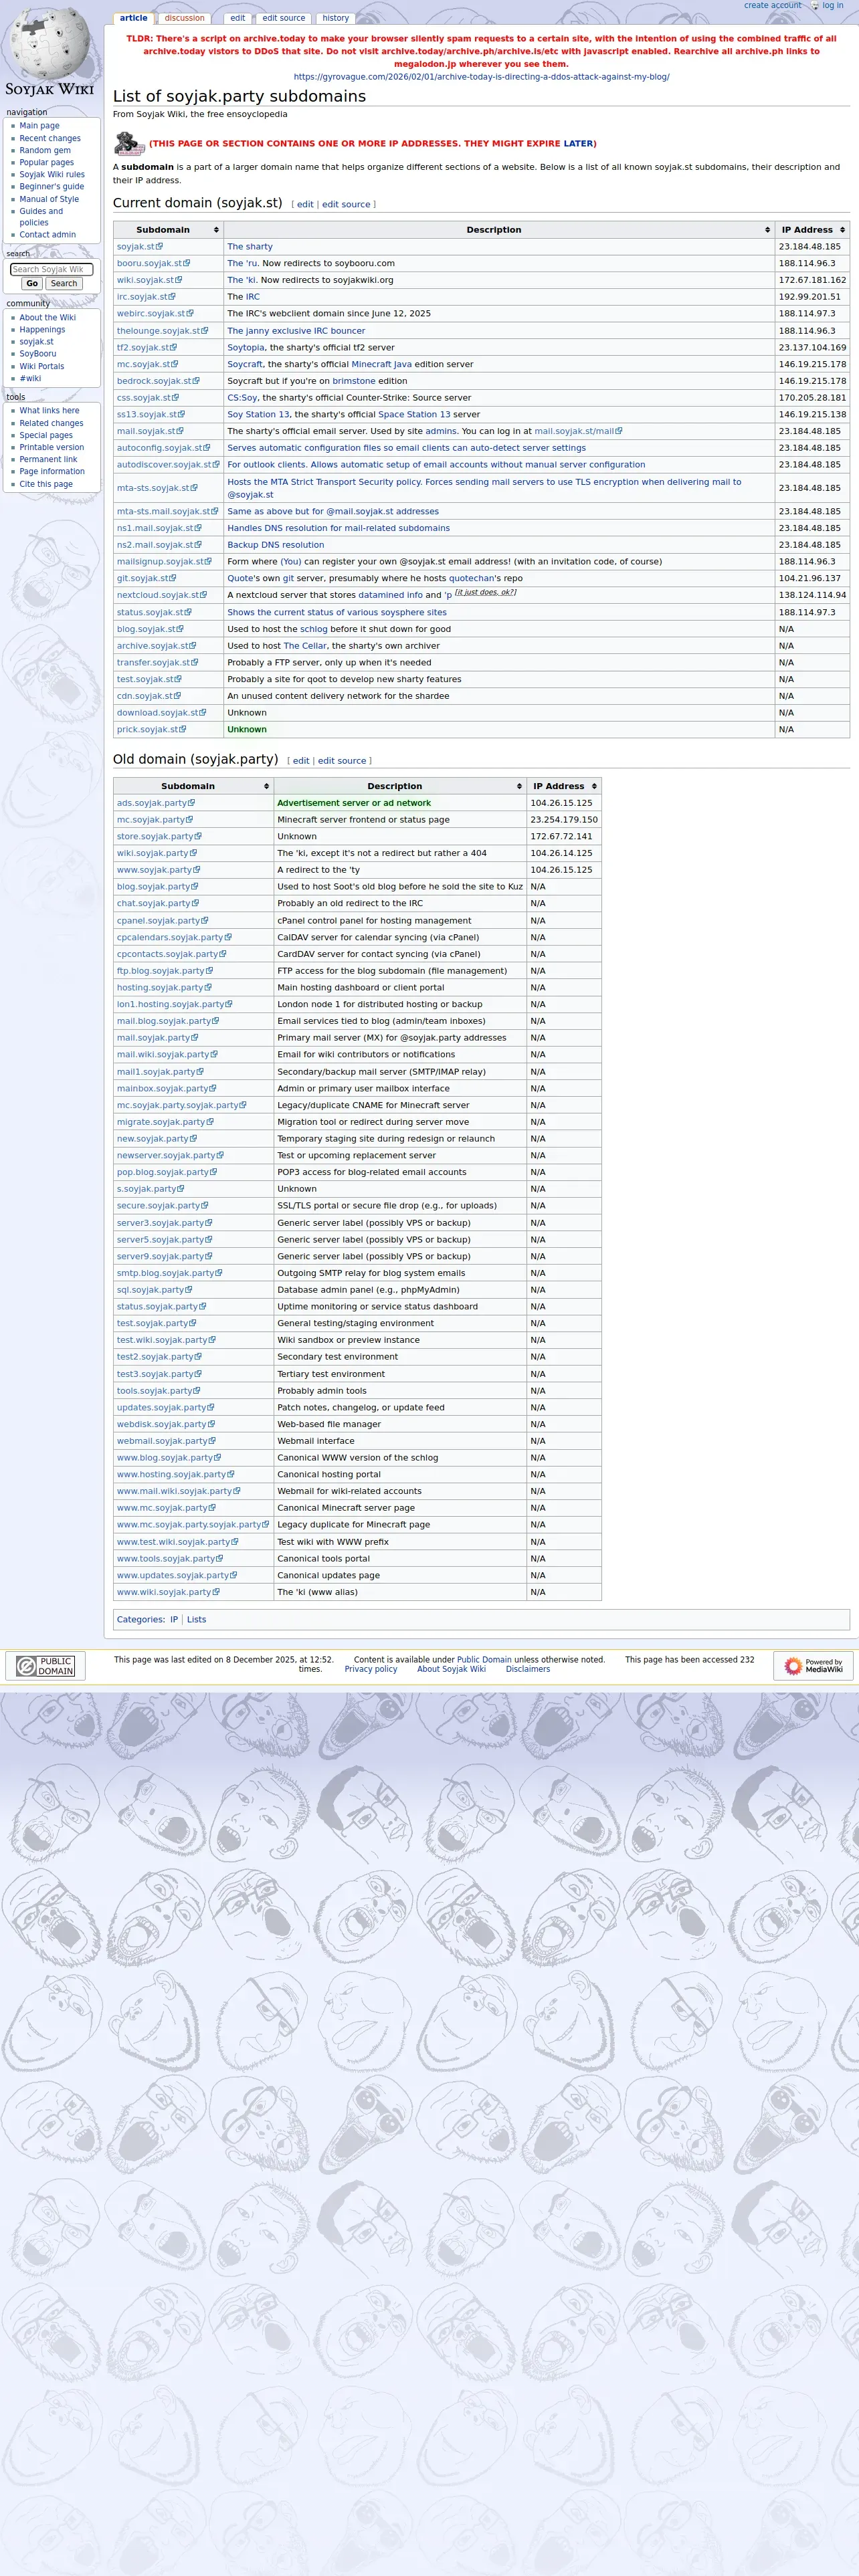Open Main page in navigation
859x2576 pixels.
tap(39, 126)
